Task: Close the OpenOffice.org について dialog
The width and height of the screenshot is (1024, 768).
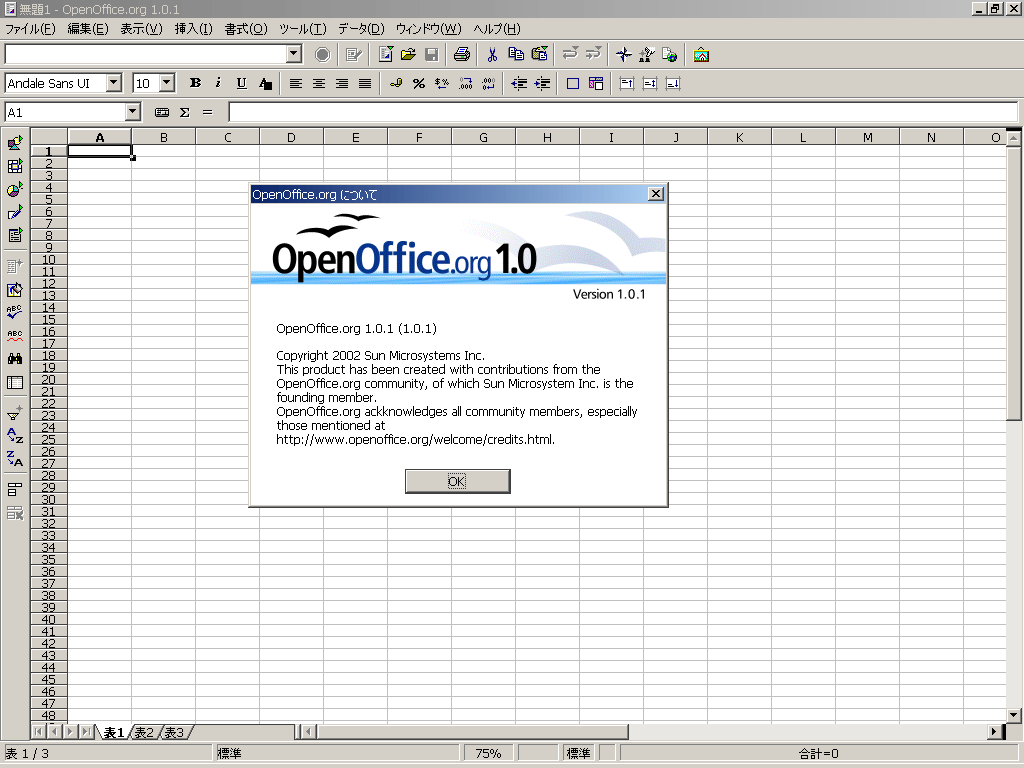Action: (x=656, y=194)
